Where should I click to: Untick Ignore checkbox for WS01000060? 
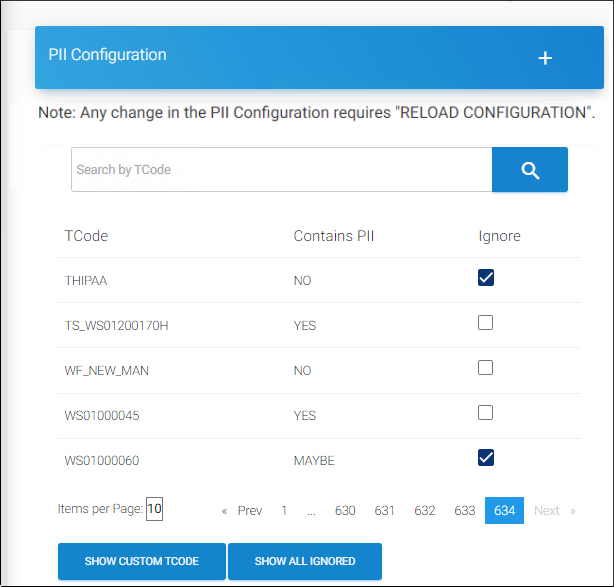[486, 458]
